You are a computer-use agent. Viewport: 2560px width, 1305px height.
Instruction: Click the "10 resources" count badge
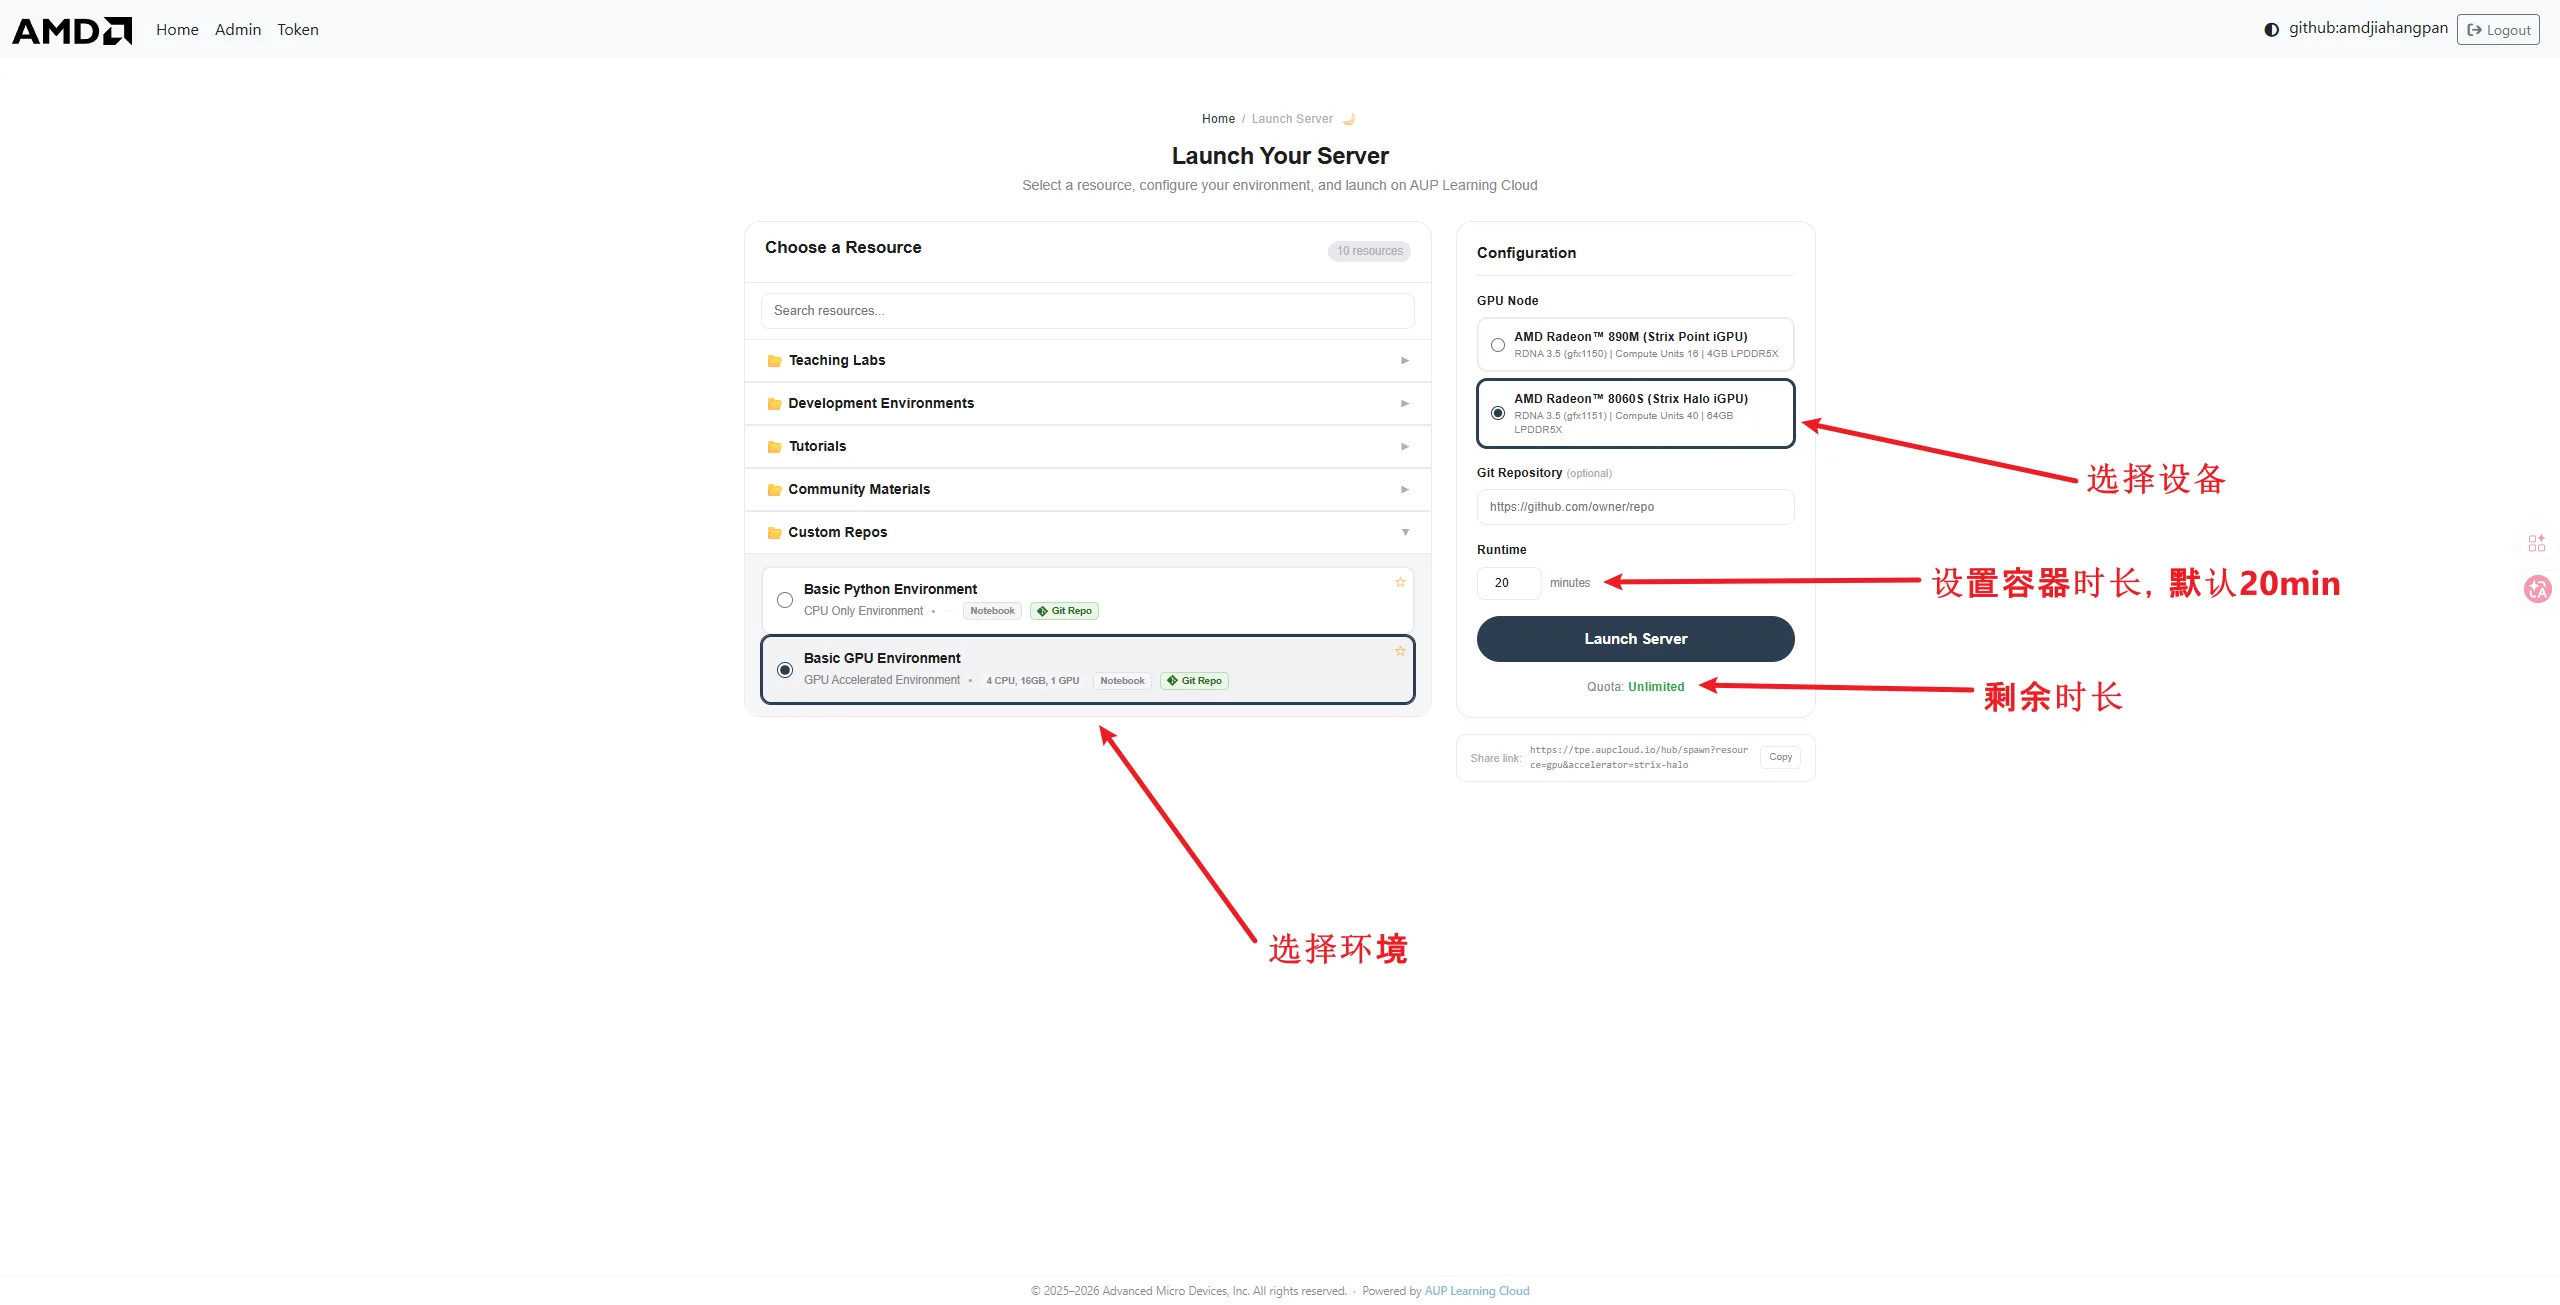1370,251
